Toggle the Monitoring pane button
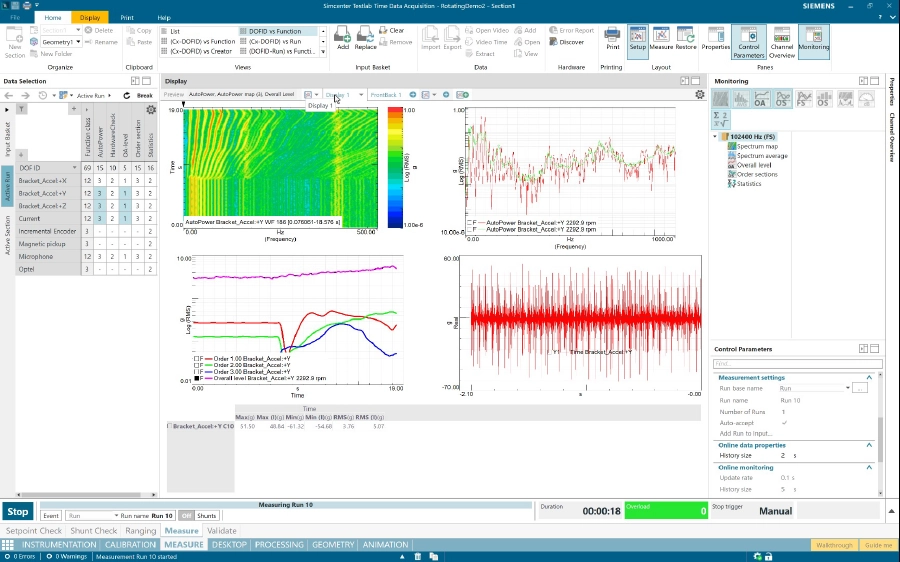This screenshot has height=562, width=900. [813, 40]
